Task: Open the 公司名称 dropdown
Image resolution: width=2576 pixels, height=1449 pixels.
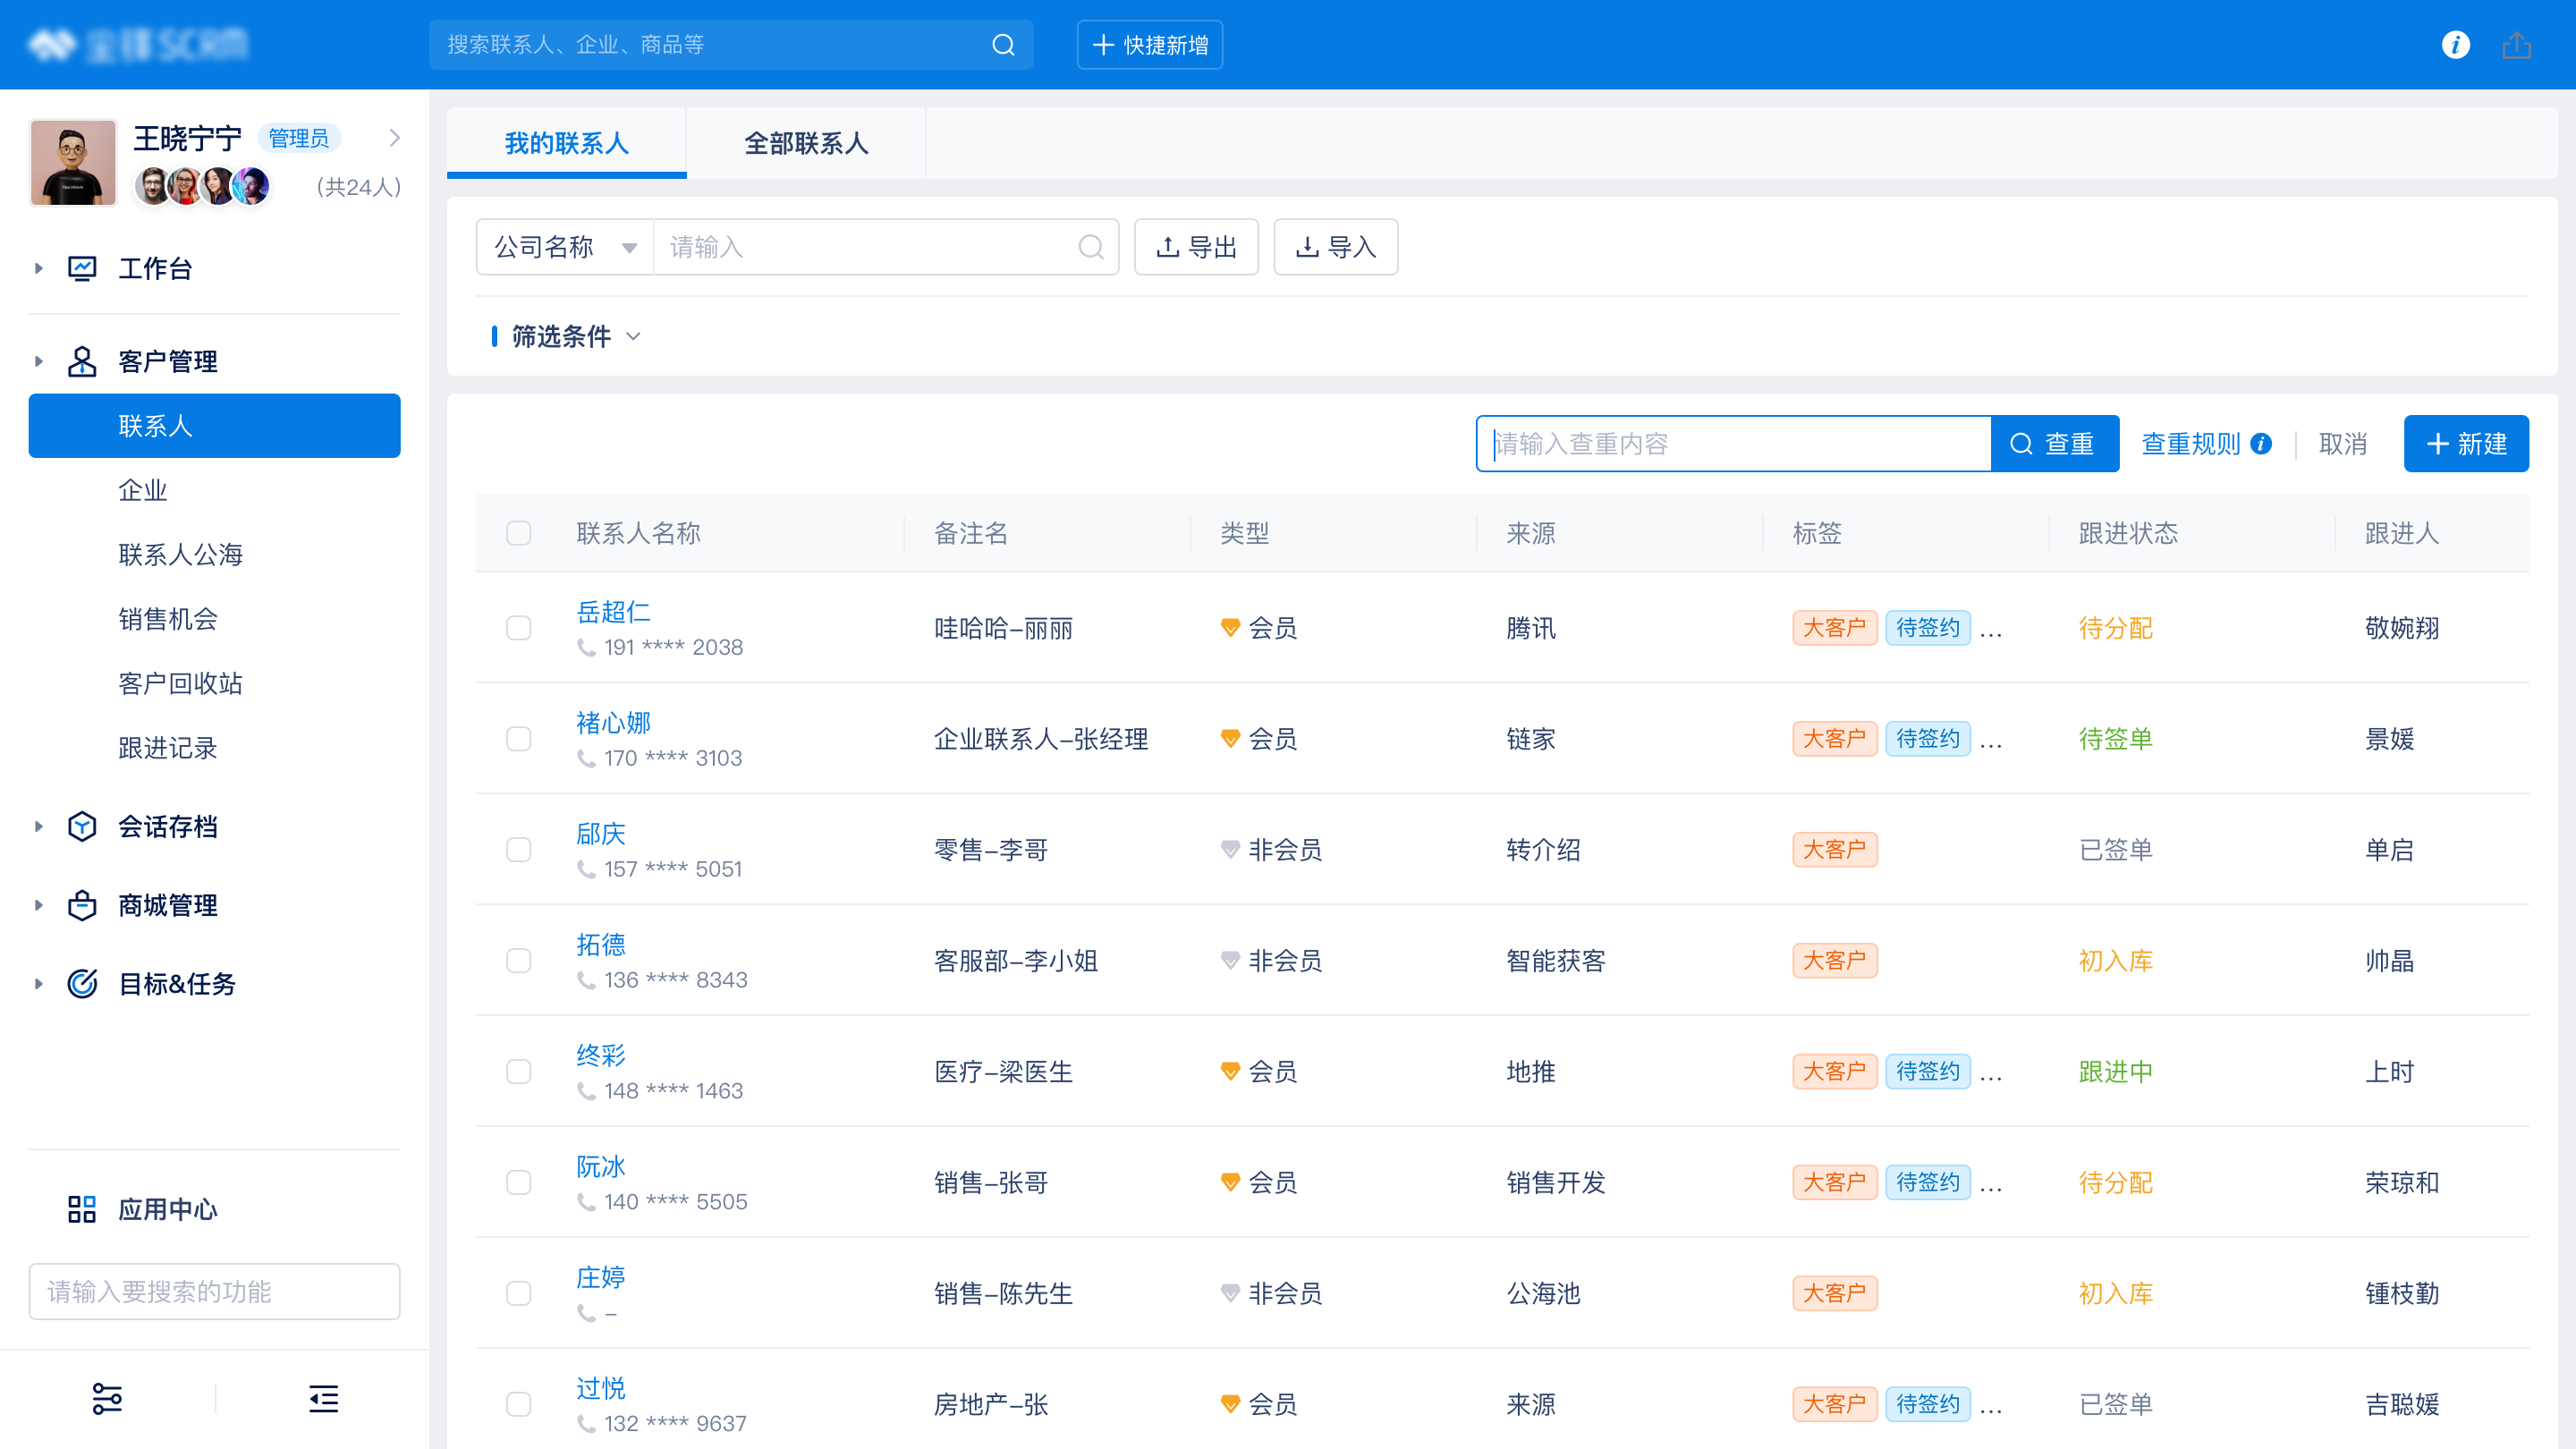Action: coord(565,247)
